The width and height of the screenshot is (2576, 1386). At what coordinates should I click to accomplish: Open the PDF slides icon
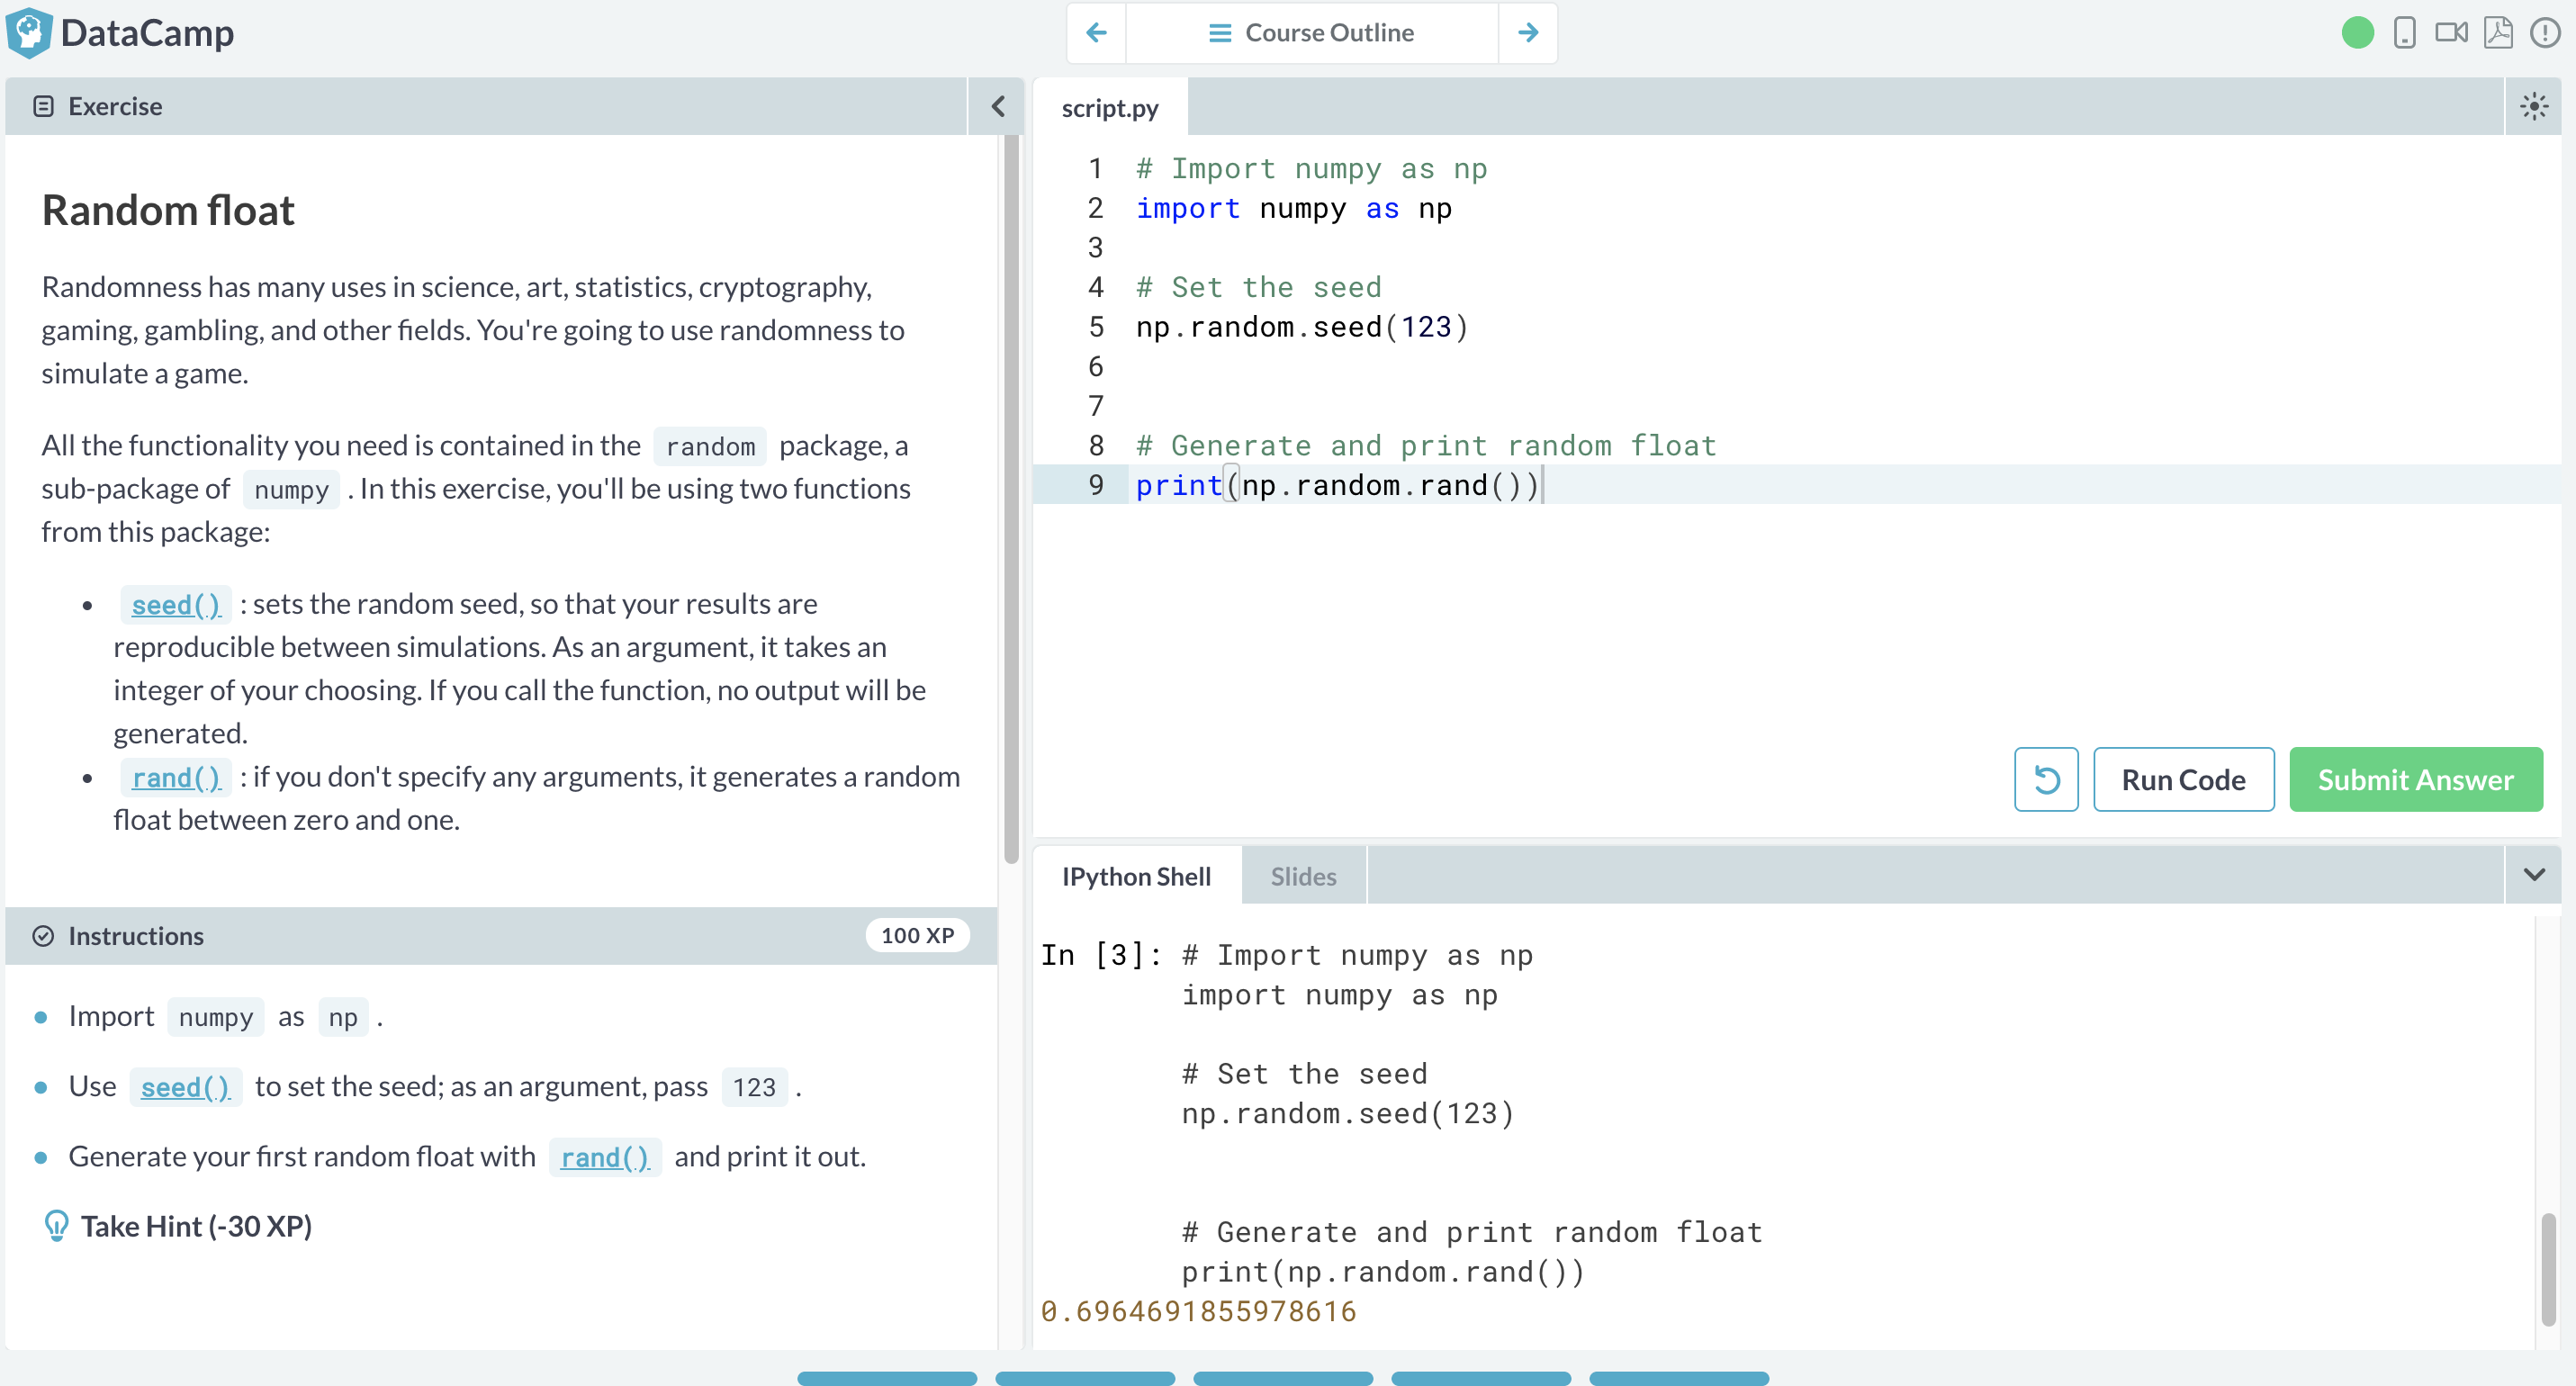point(2498,33)
